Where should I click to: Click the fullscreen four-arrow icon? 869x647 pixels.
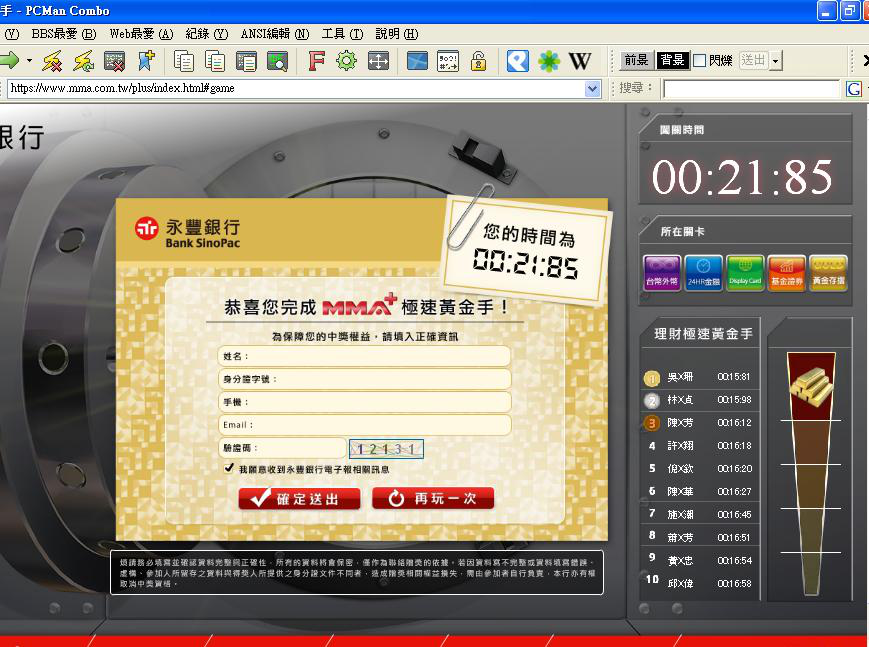pyautogui.click(x=378, y=60)
